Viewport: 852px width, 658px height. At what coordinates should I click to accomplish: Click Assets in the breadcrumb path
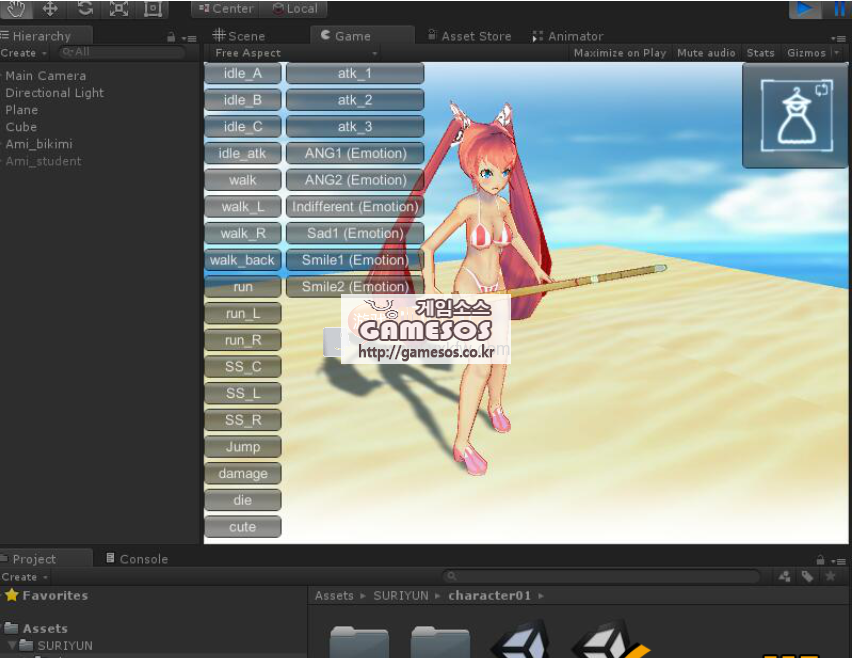tap(334, 596)
